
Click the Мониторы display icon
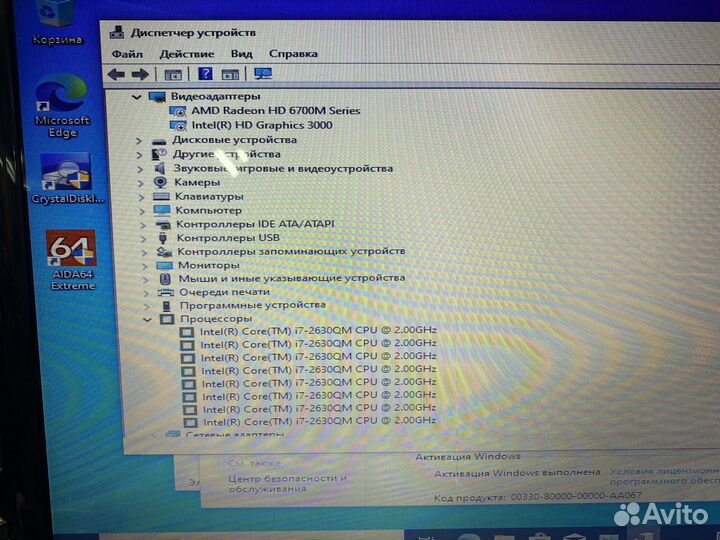click(x=164, y=265)
